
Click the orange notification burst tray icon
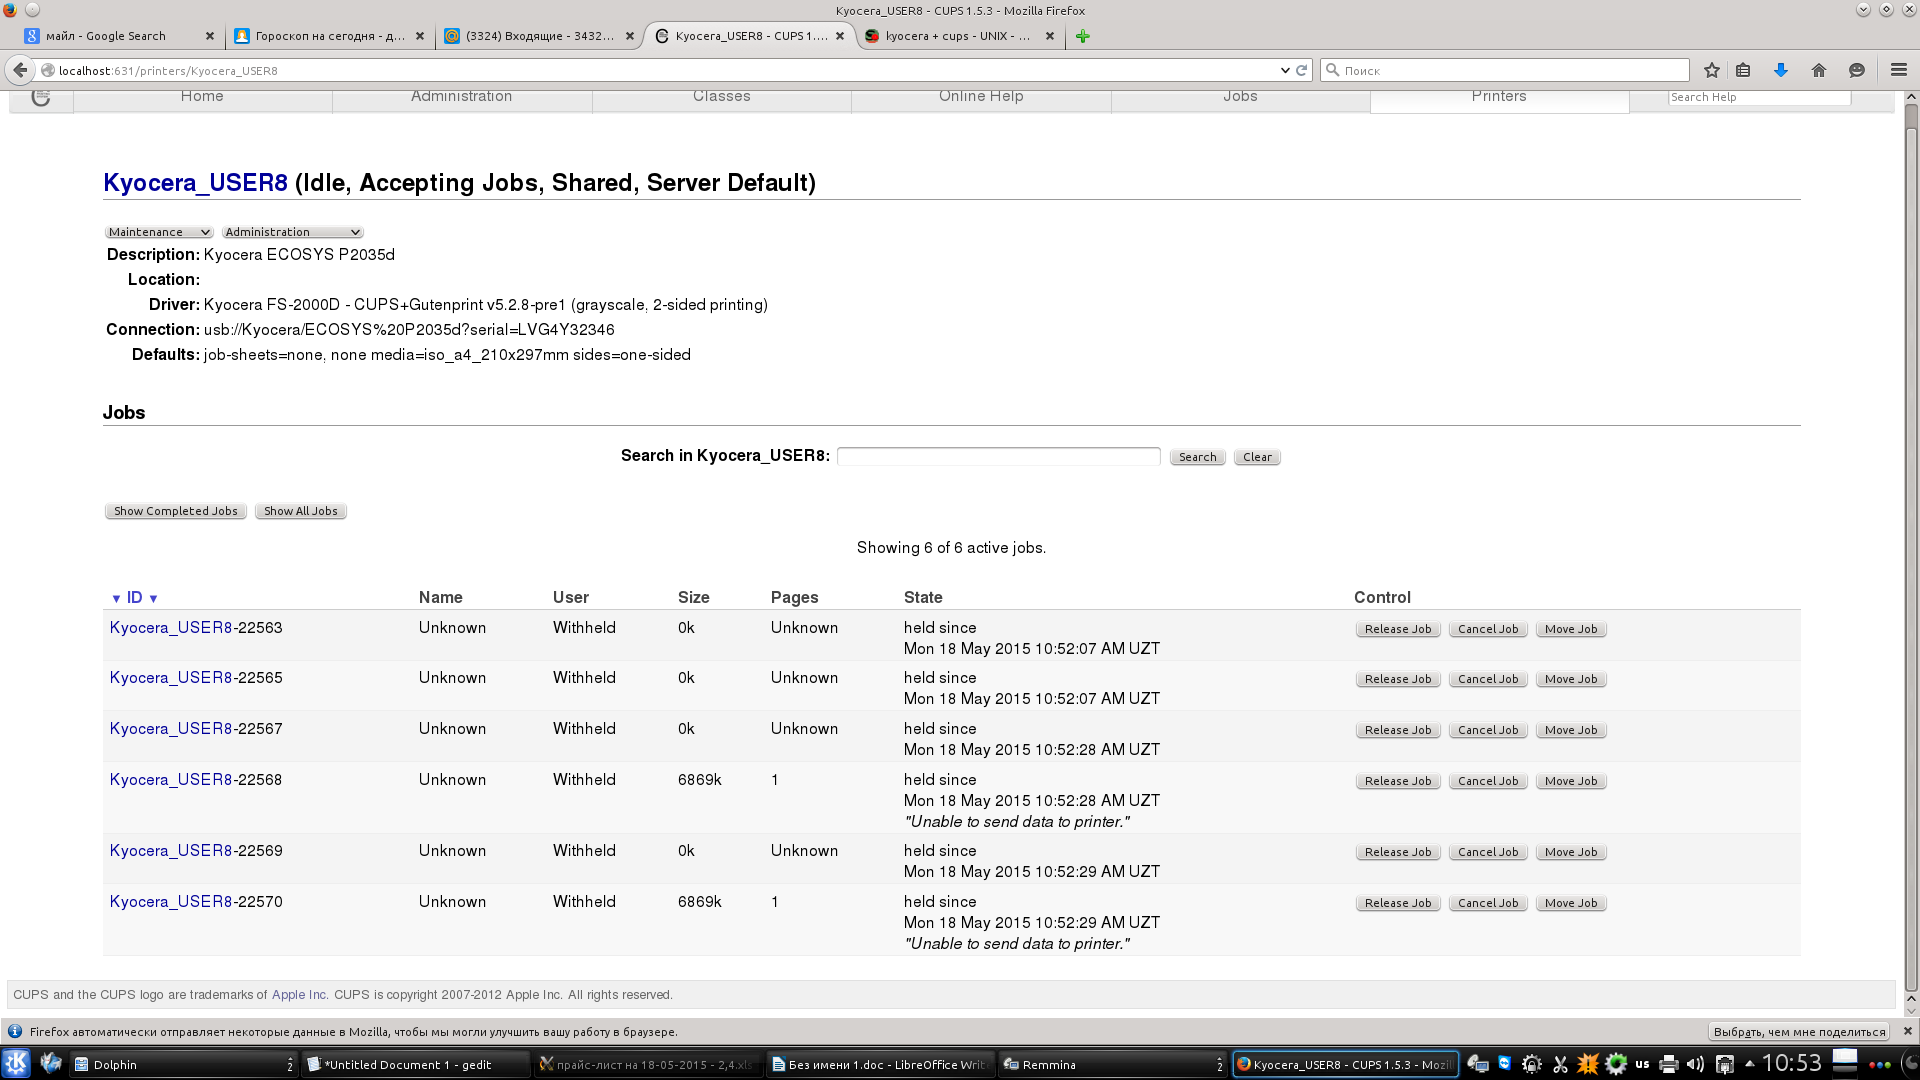coord(1588,1064)
